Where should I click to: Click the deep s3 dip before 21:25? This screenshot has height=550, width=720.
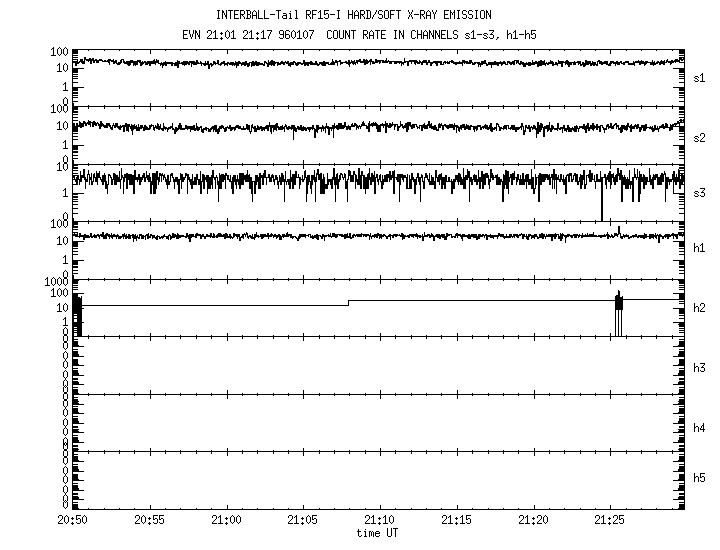click(602, 205)
